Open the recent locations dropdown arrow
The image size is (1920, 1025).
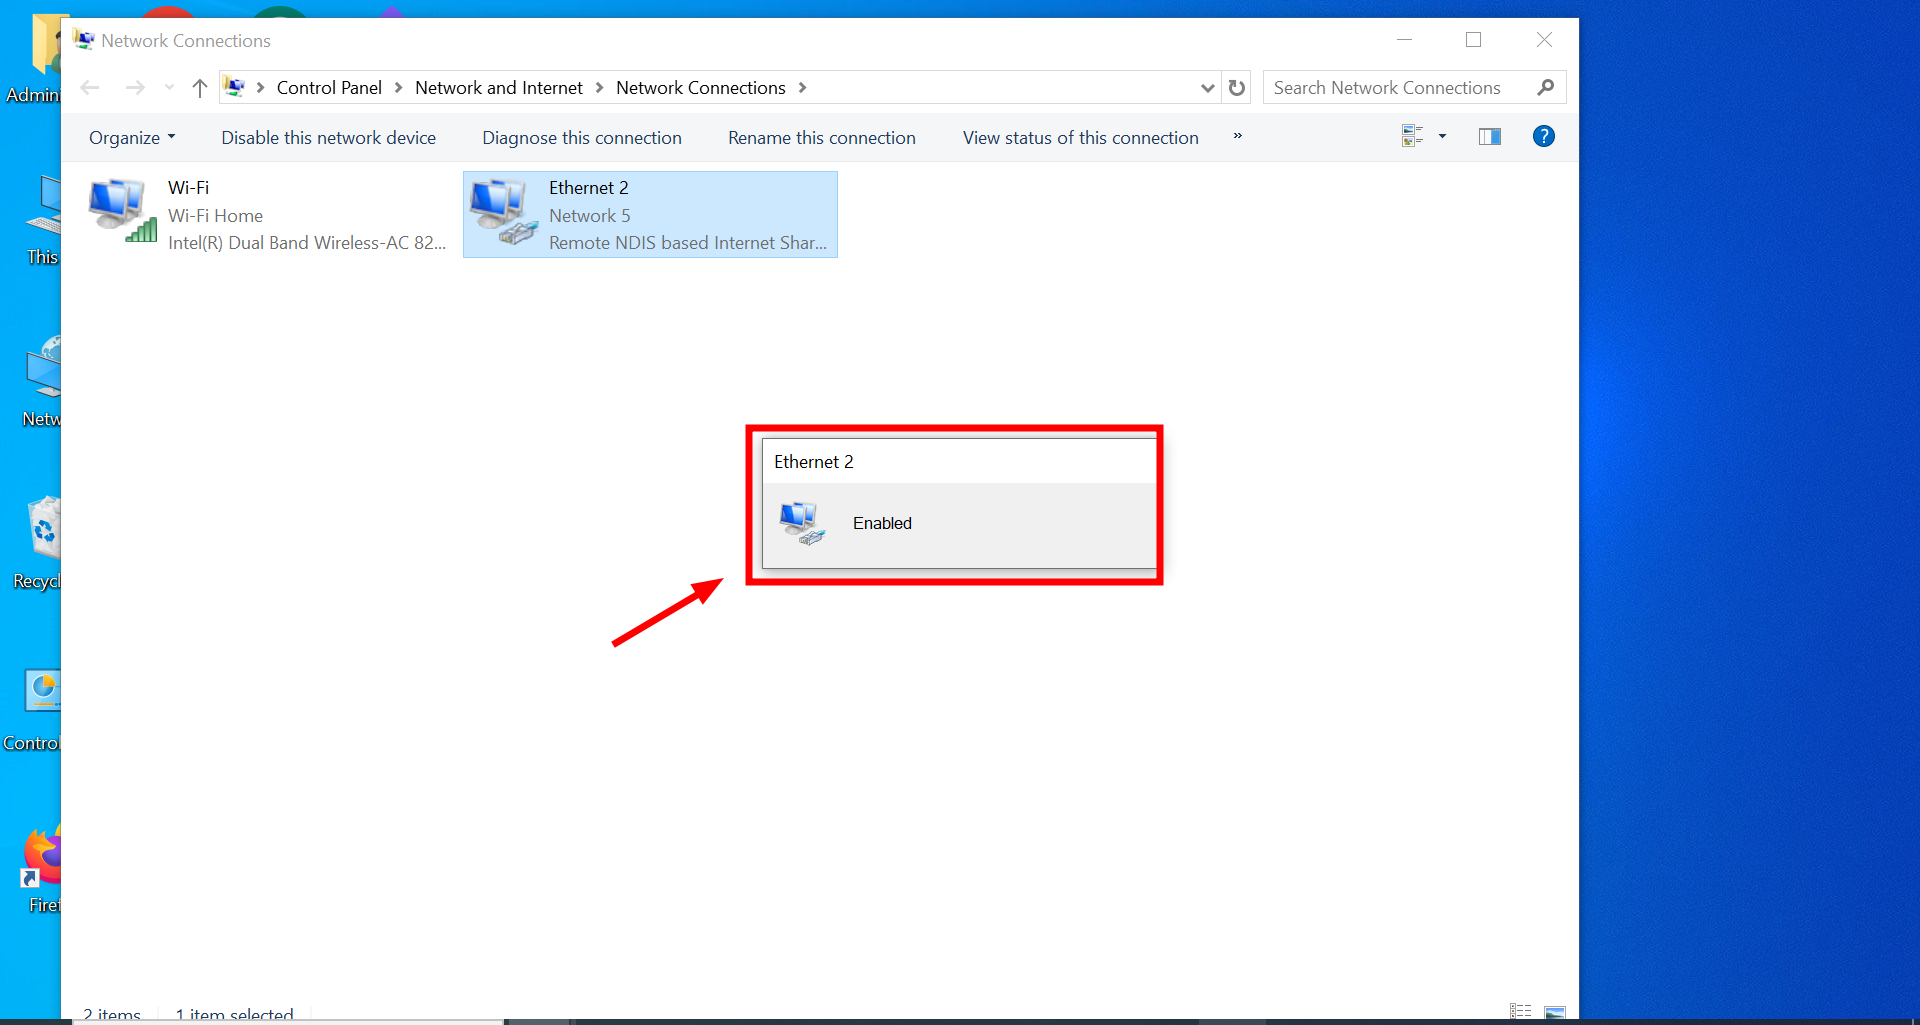tap(169, 88)
